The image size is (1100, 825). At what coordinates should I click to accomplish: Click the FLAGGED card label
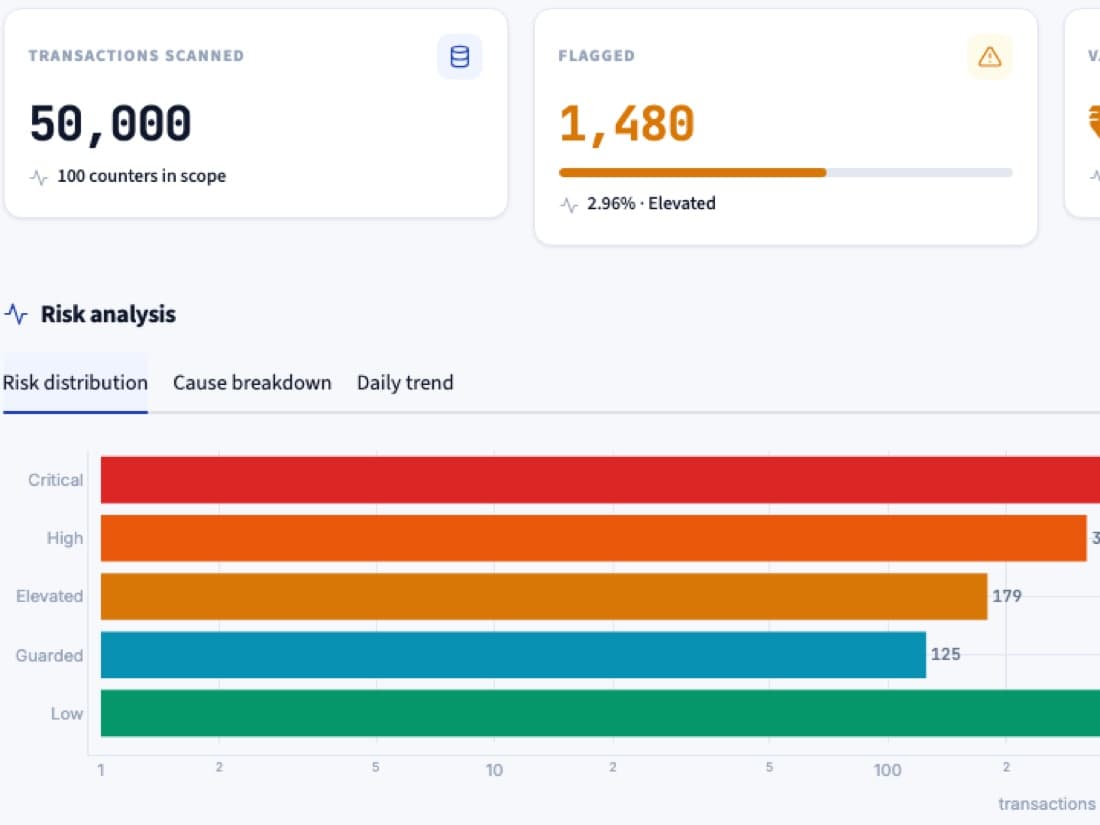[x=596, y=55]
